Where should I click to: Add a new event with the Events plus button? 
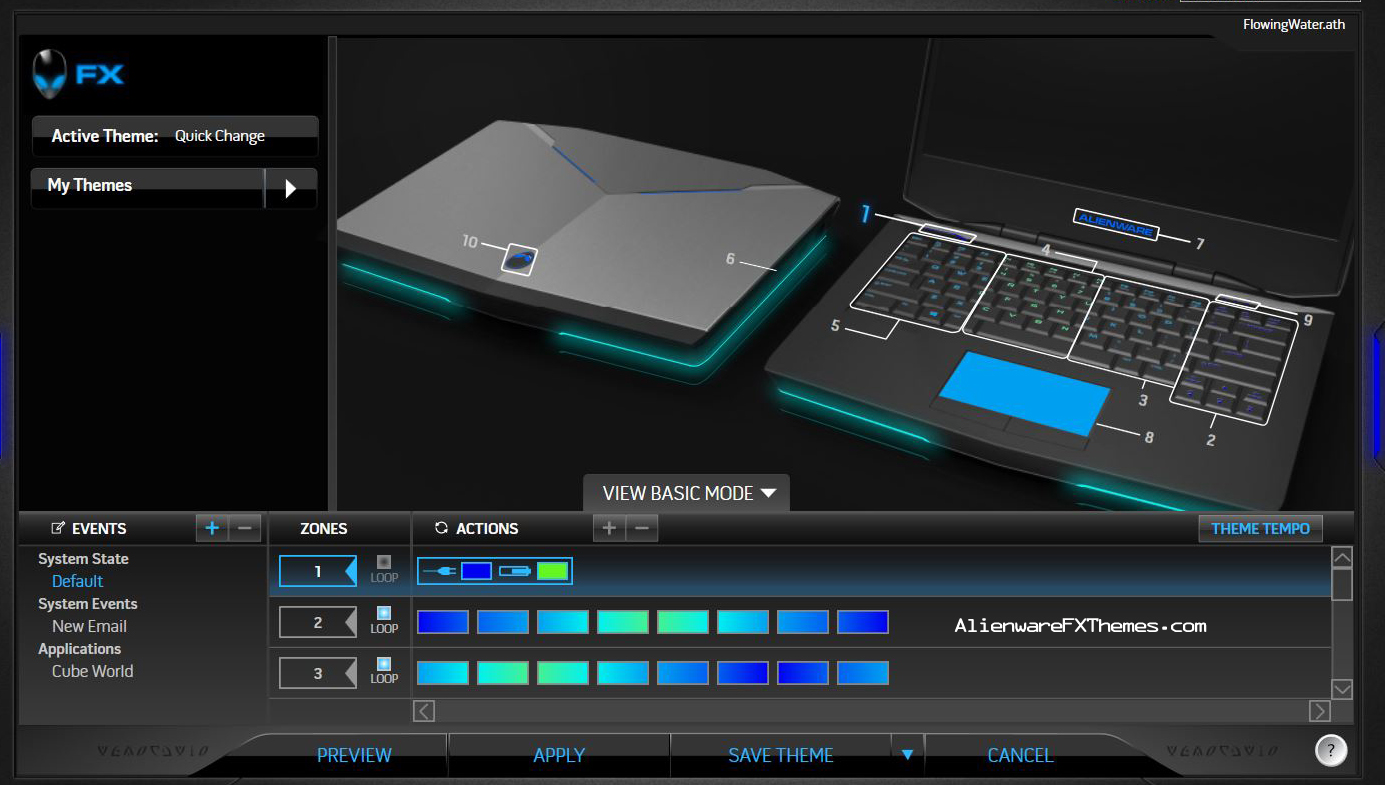tap(212, 528)
